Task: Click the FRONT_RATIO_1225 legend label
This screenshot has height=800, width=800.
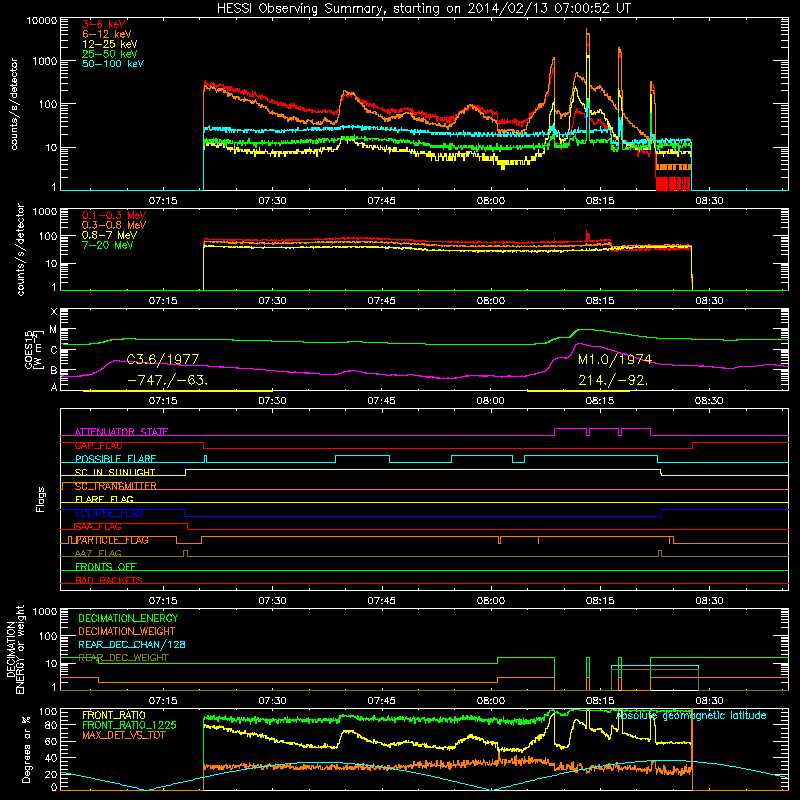Action: (129, 725)
